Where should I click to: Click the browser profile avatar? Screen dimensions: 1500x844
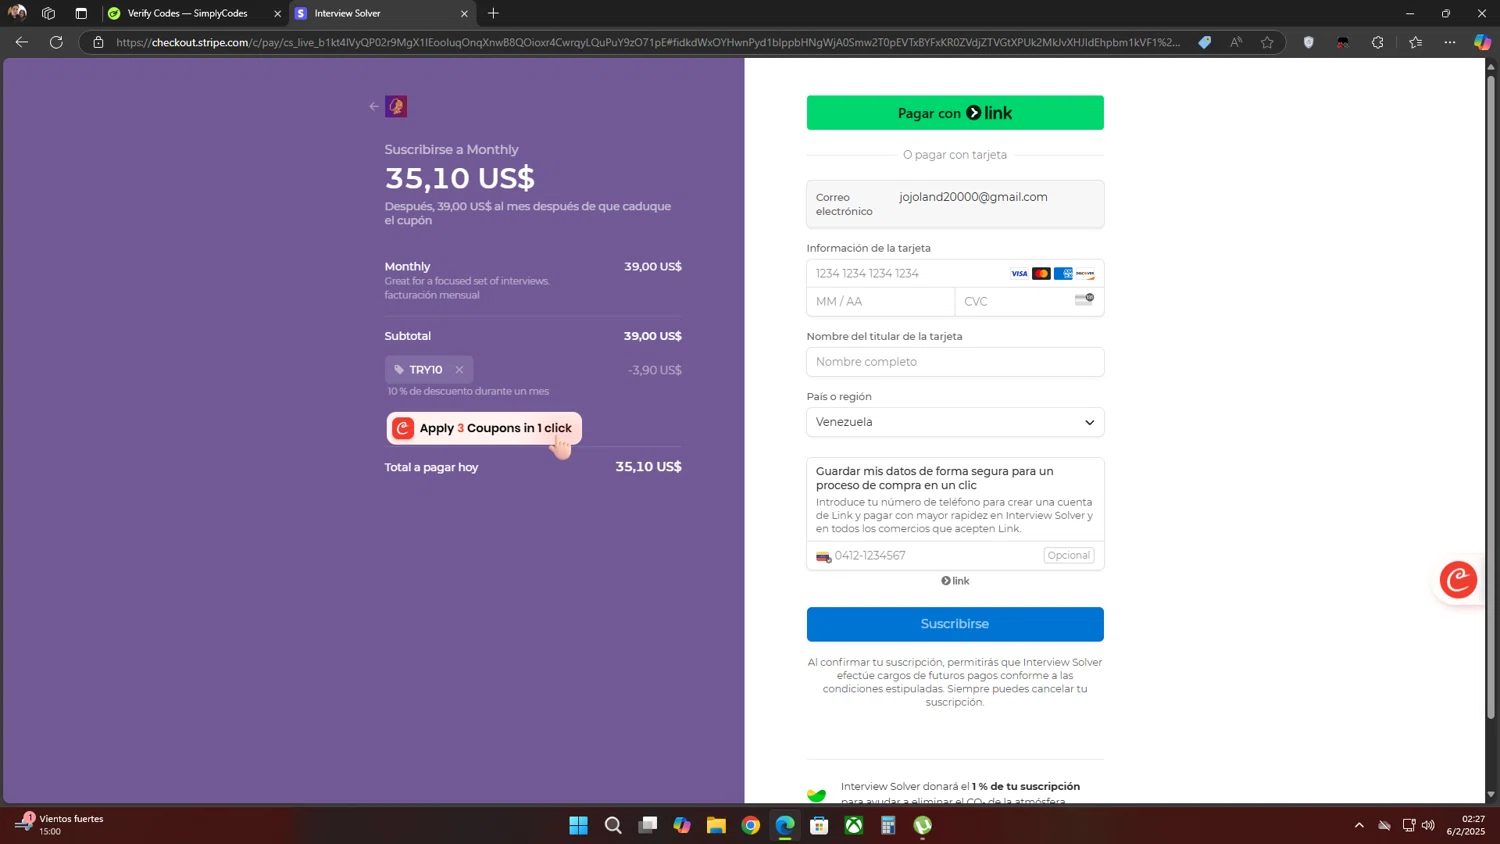tap(17, 13)
